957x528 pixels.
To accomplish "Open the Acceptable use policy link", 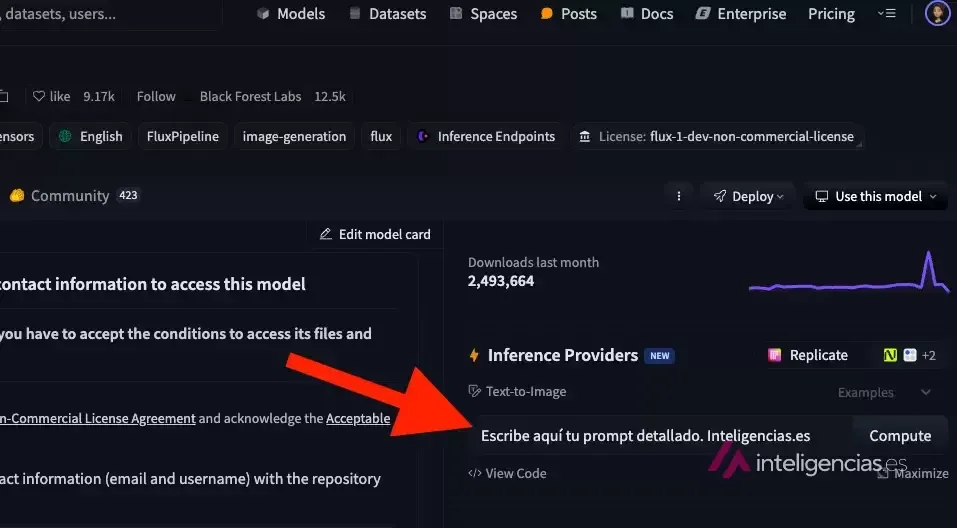I will click(x=358, y=418).
